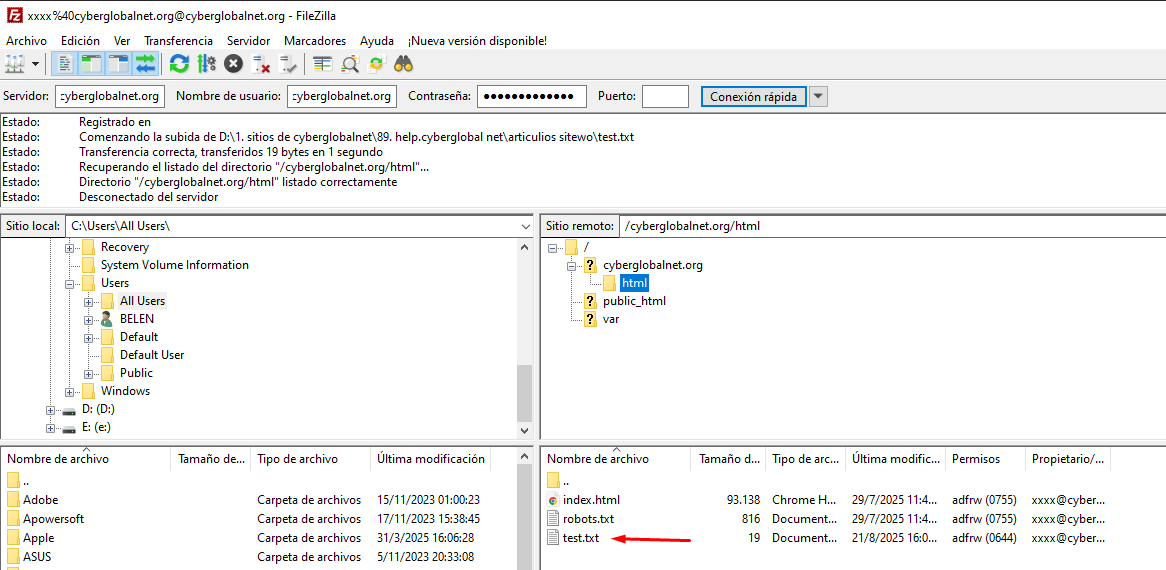Screen dimensions: 1166x570
Task: Open the directory listing filters dialog
Action: tap(322, 65)
